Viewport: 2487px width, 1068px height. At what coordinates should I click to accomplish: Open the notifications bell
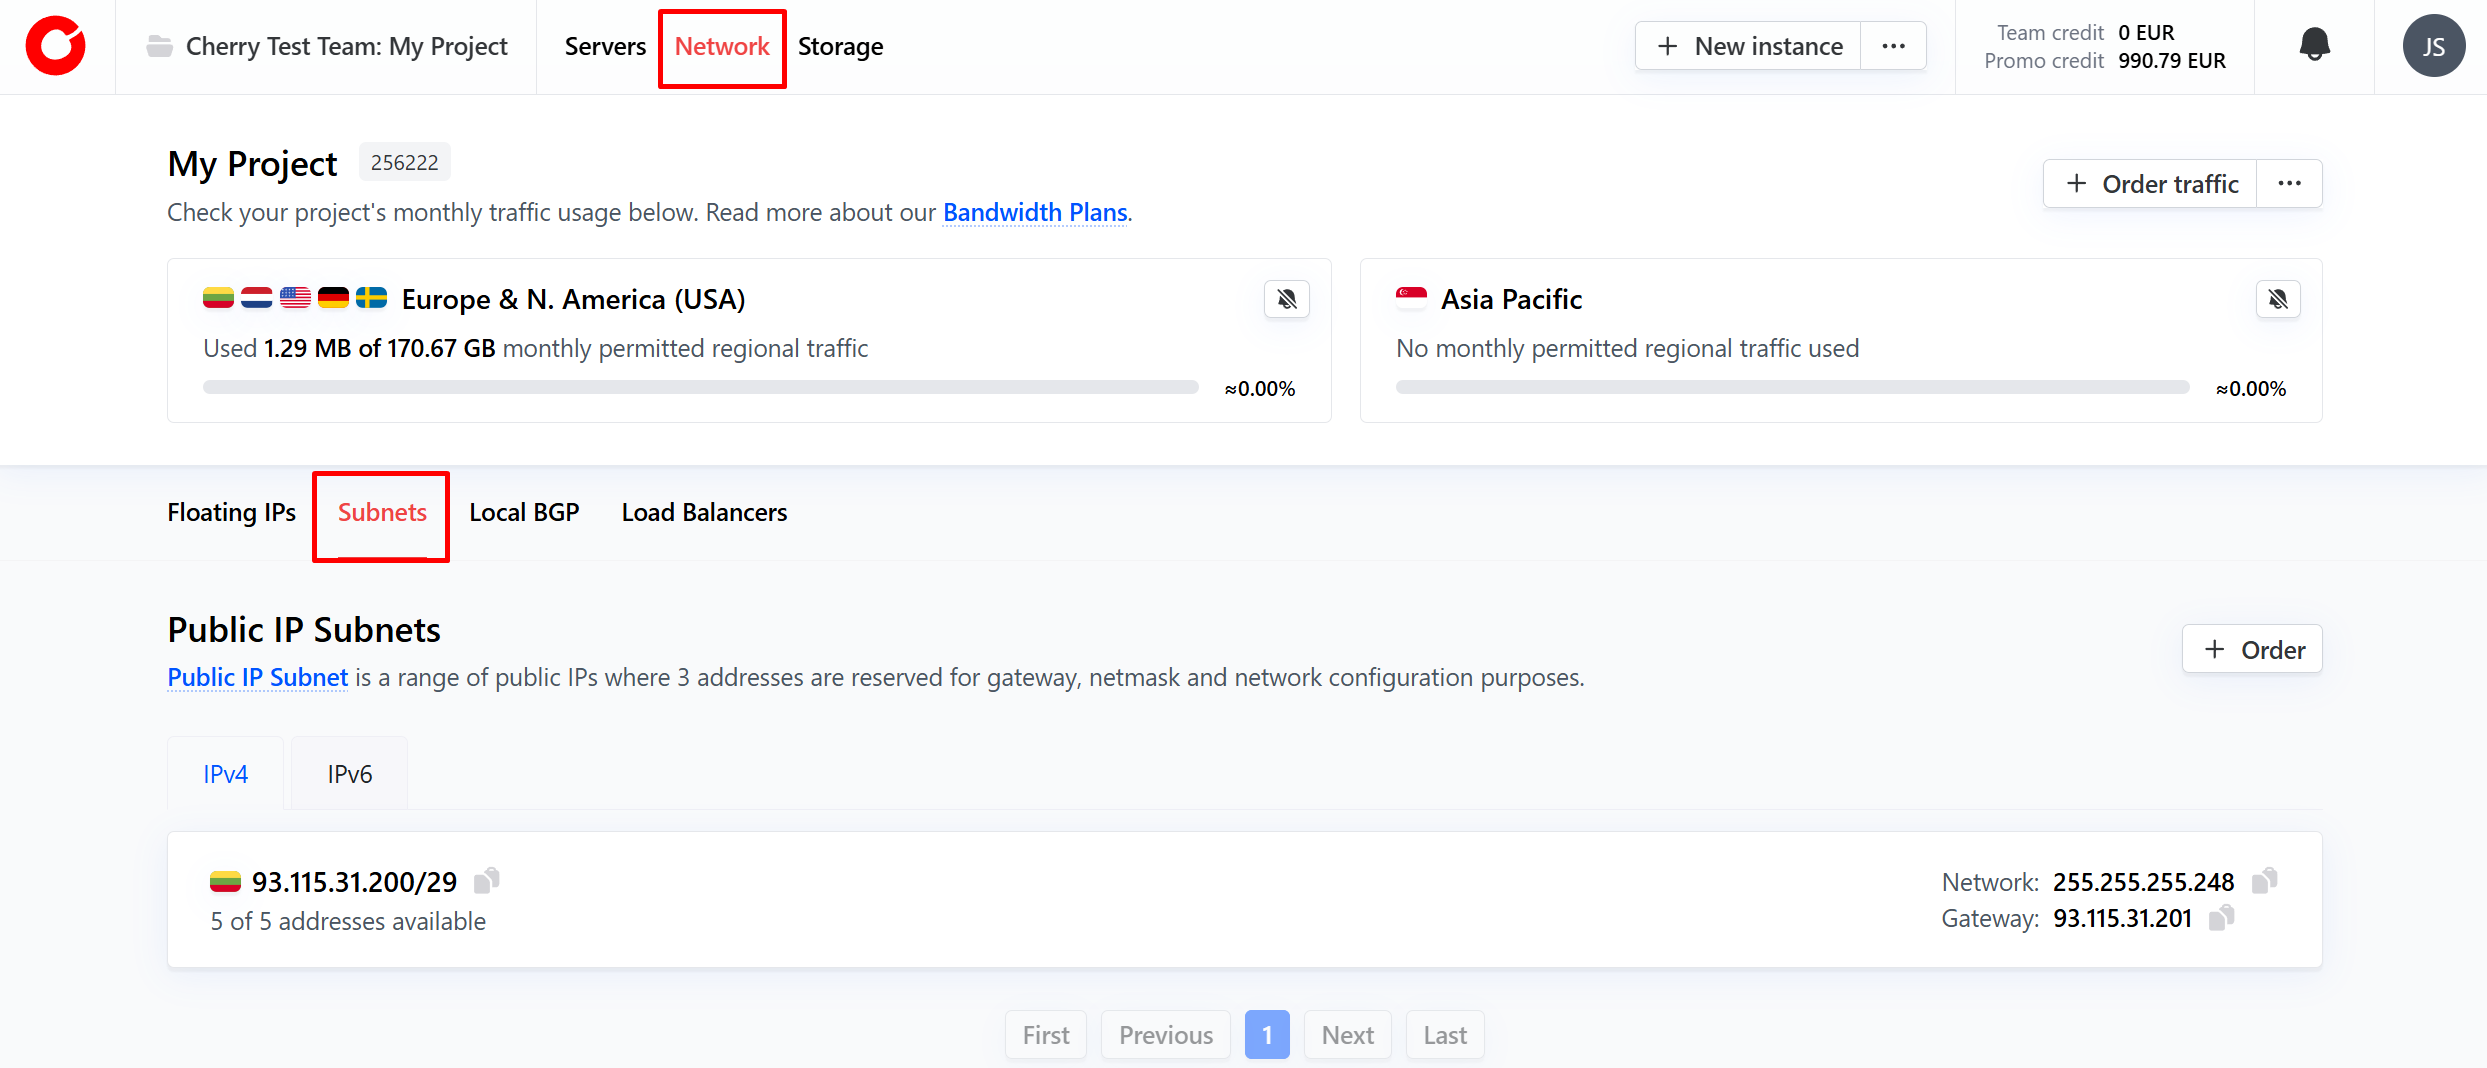(2314, 46)
